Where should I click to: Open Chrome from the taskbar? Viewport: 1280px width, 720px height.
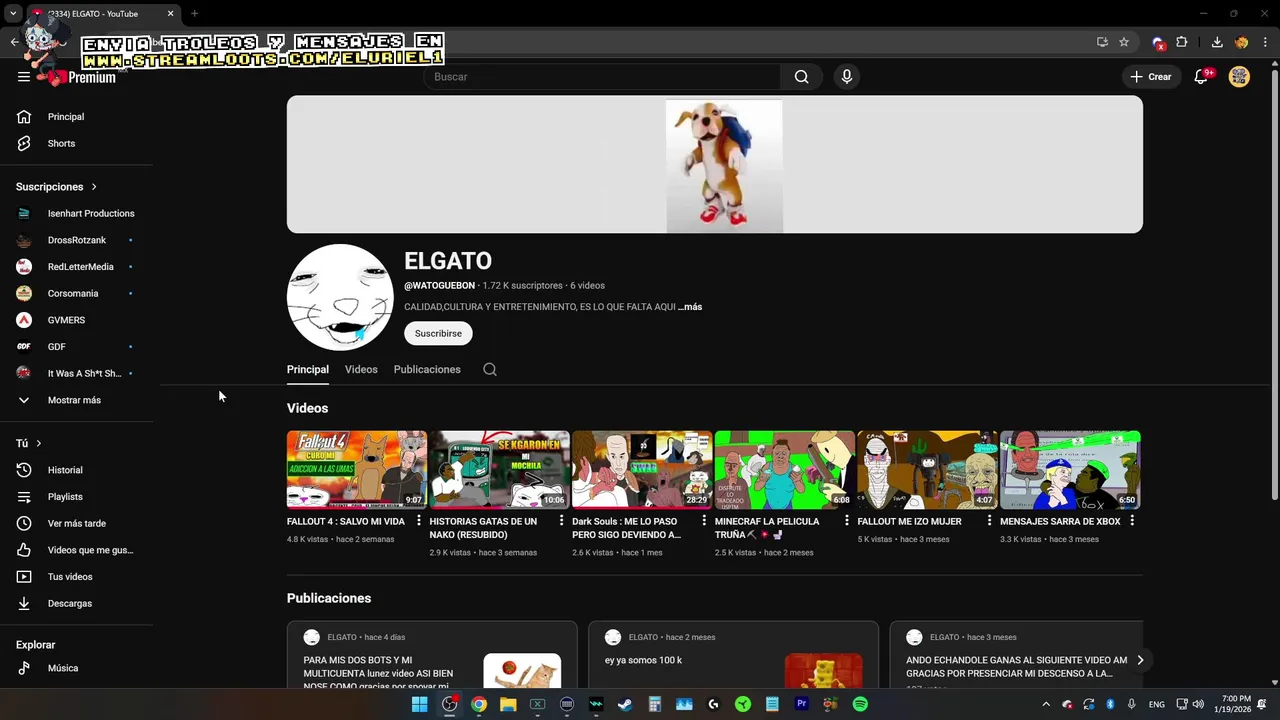(479, 704)
